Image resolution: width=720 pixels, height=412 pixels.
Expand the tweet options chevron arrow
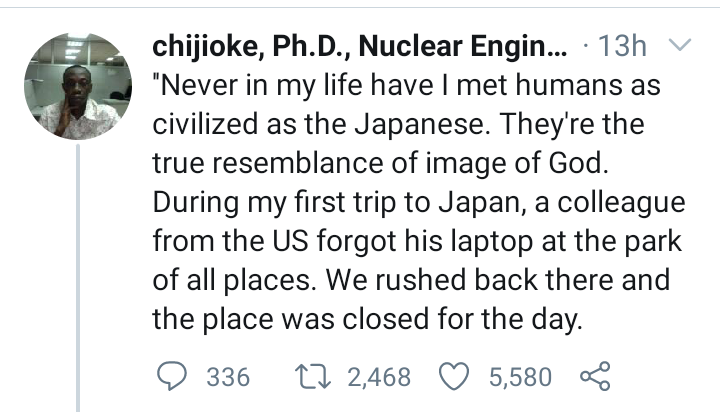678,46
